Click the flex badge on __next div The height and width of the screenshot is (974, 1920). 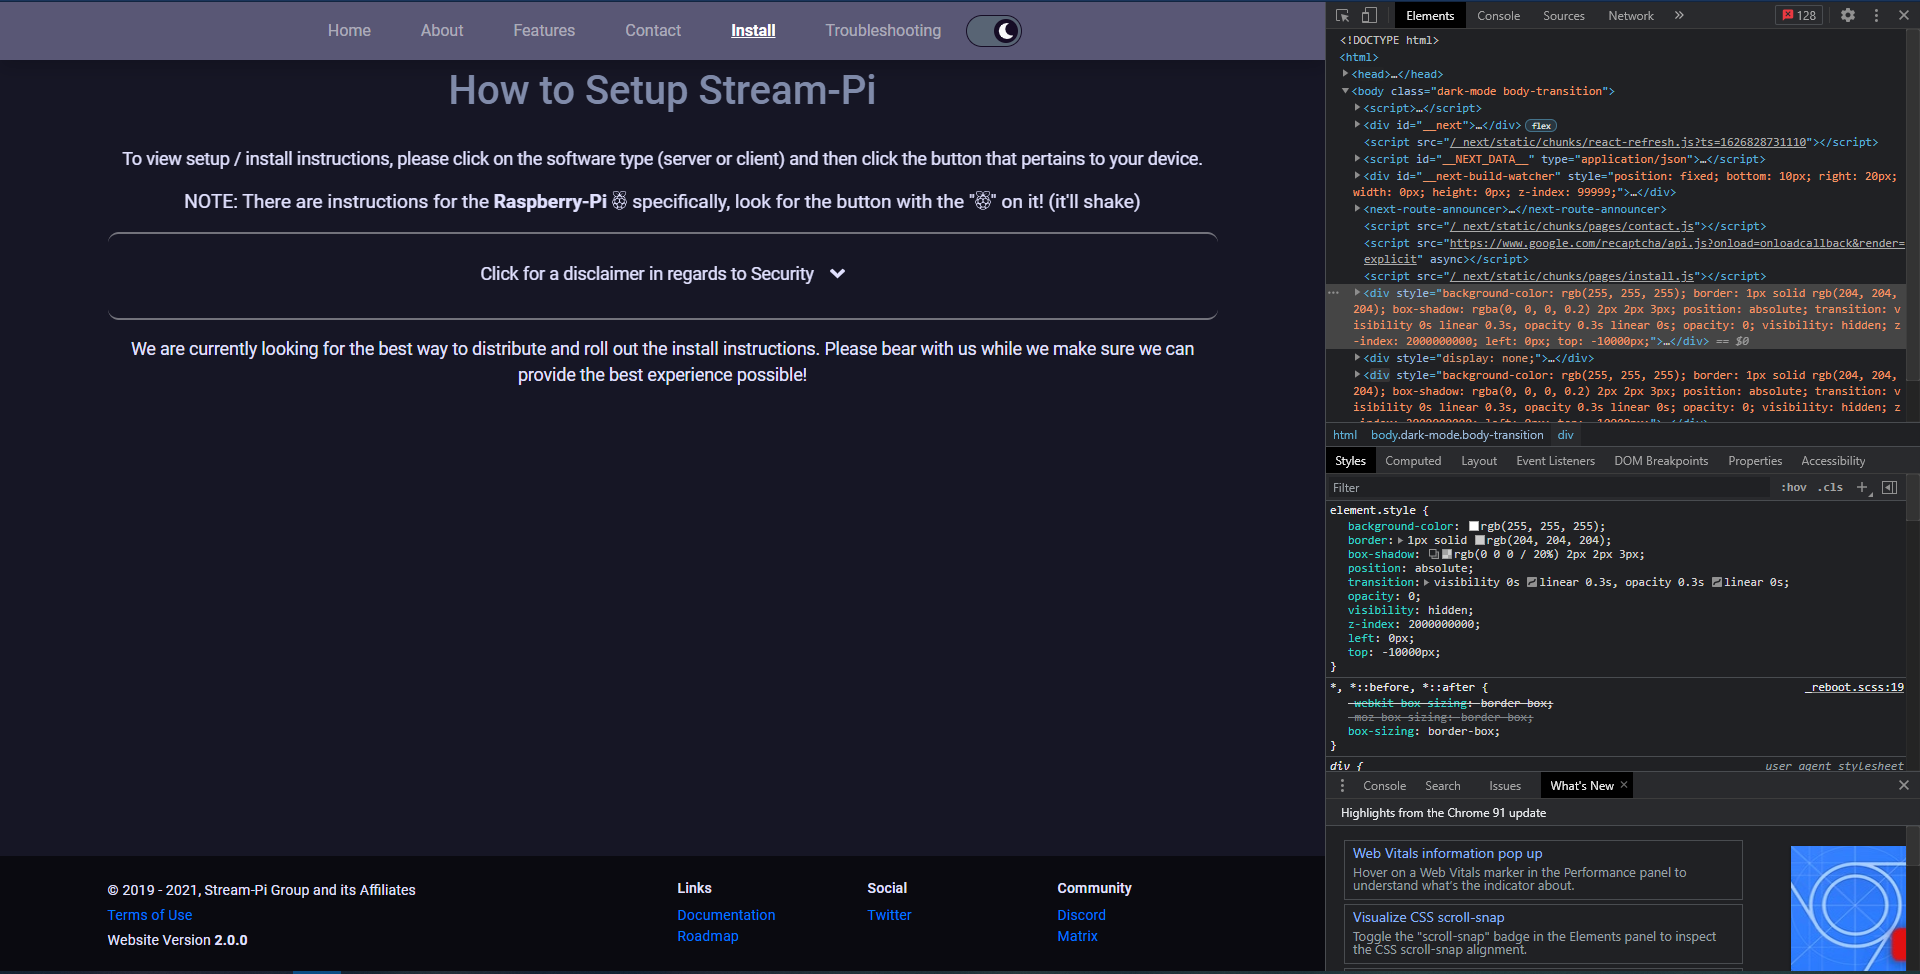1542,126
